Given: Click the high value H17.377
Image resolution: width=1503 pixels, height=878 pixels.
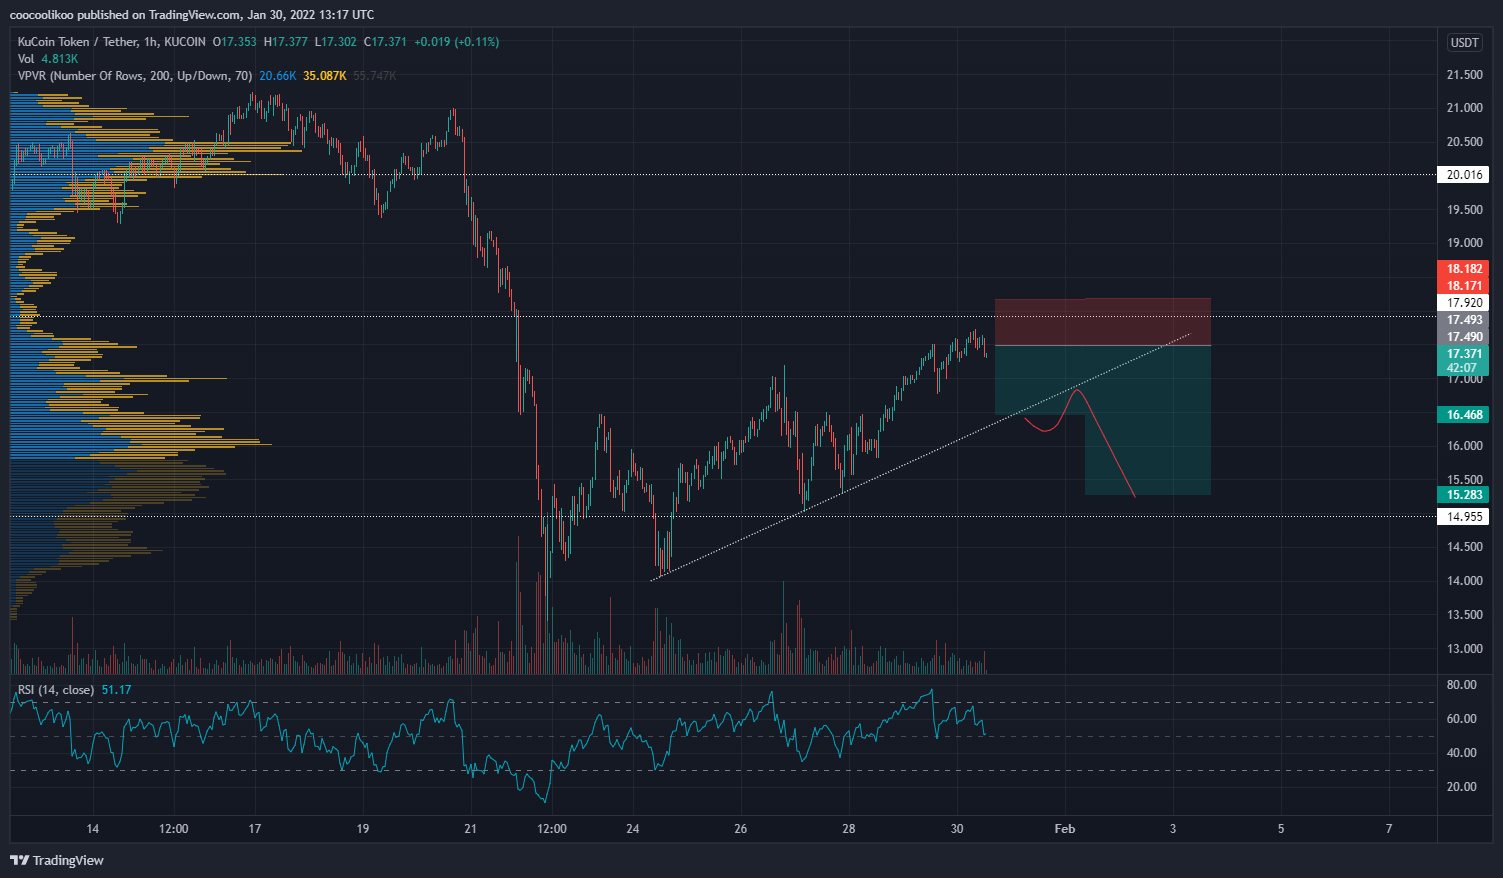Looking at the screenshot, I should [x=286, y=42].
